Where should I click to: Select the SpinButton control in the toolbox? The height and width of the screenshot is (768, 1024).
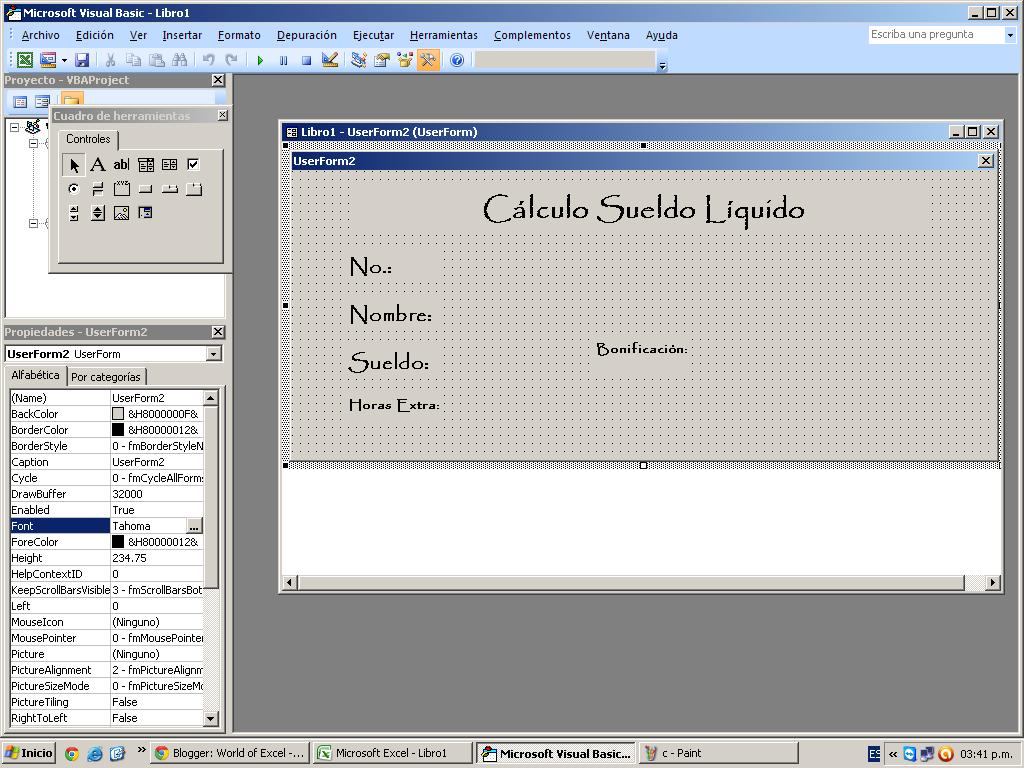pos(97,213)
